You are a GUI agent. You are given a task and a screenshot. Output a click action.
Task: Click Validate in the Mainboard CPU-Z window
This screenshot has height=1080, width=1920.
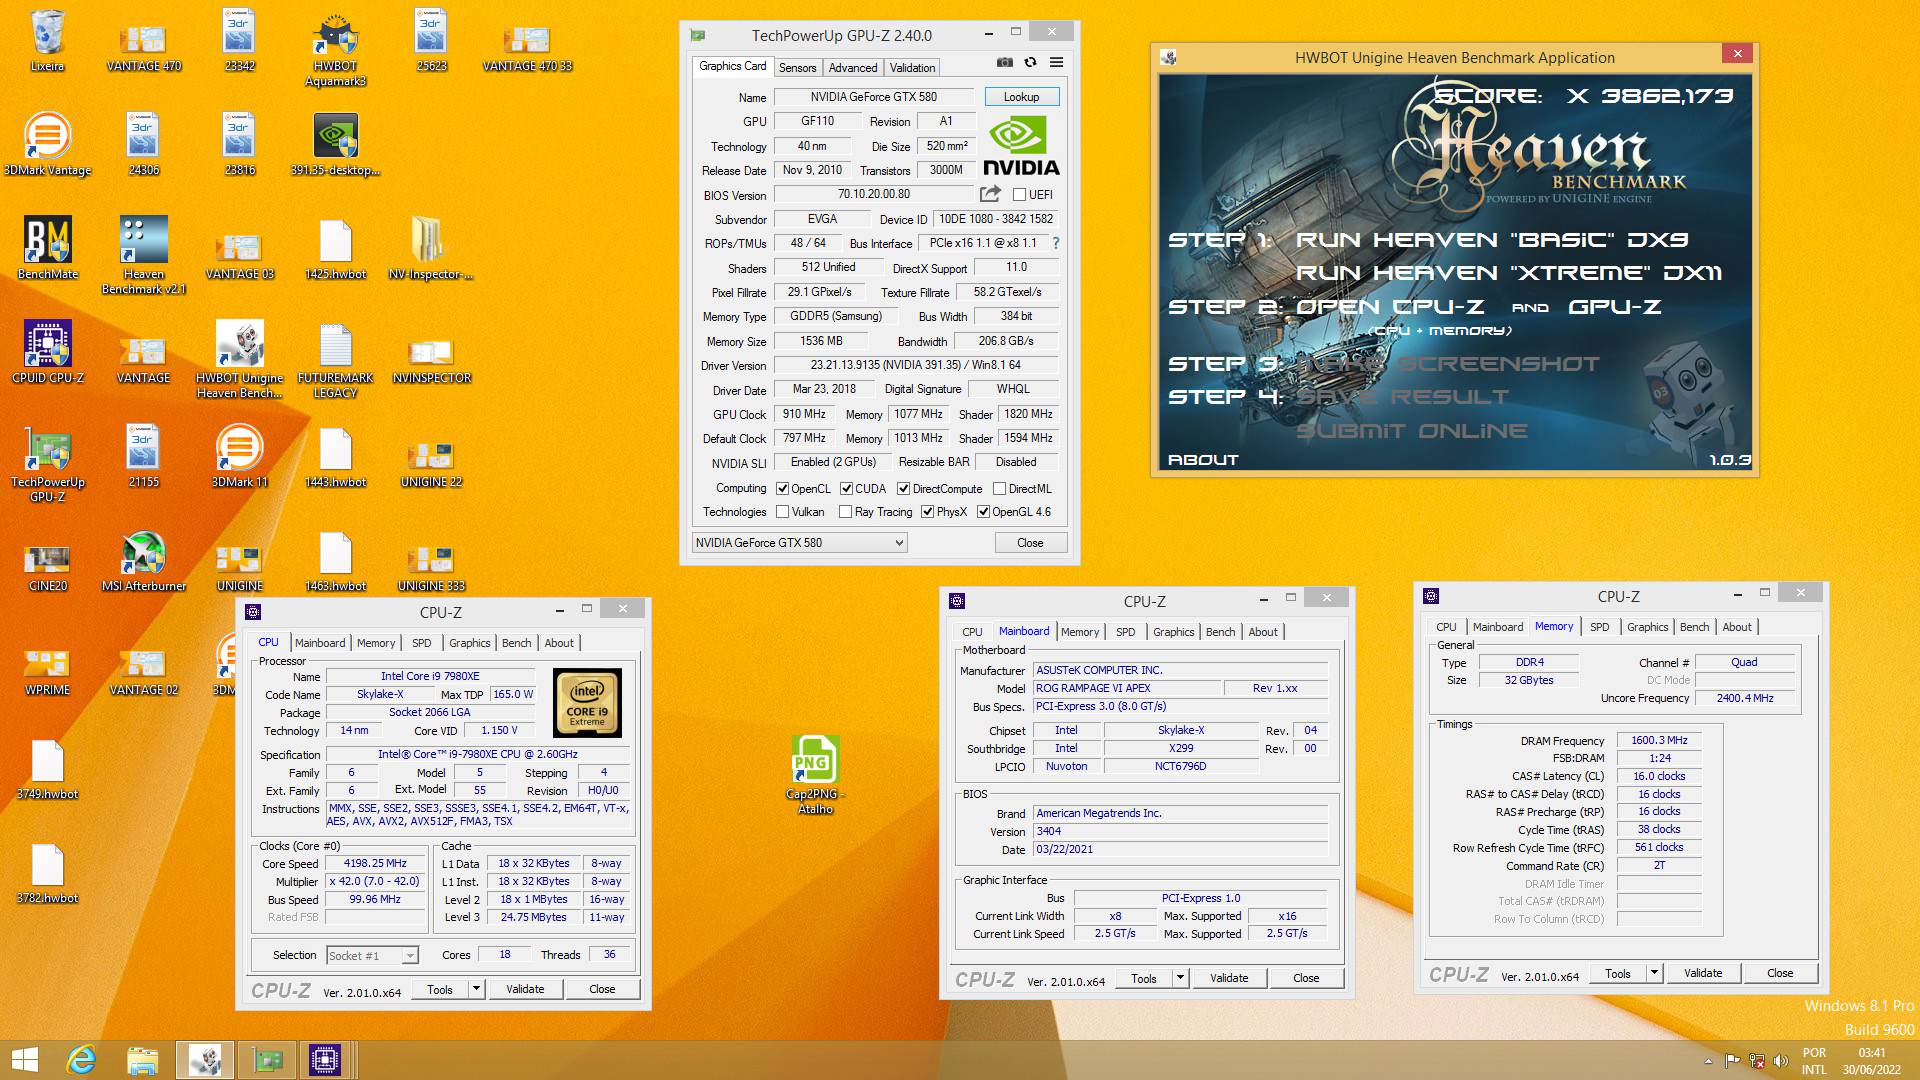pos(1229,978)
